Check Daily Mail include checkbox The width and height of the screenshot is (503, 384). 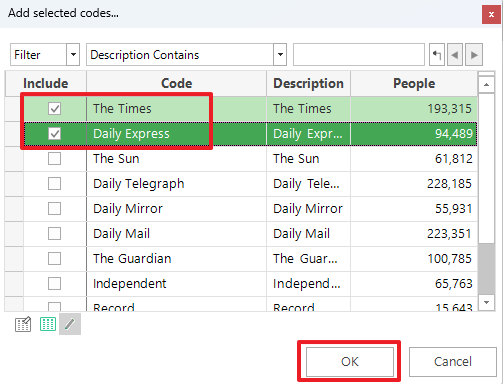pos(54,233)
